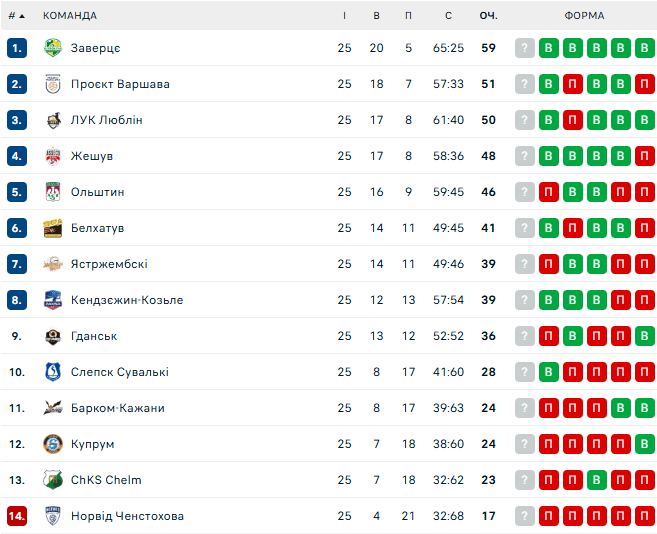657x534 pixels.
Task: Click the Заверцє team logo
Action: point(53,48)
